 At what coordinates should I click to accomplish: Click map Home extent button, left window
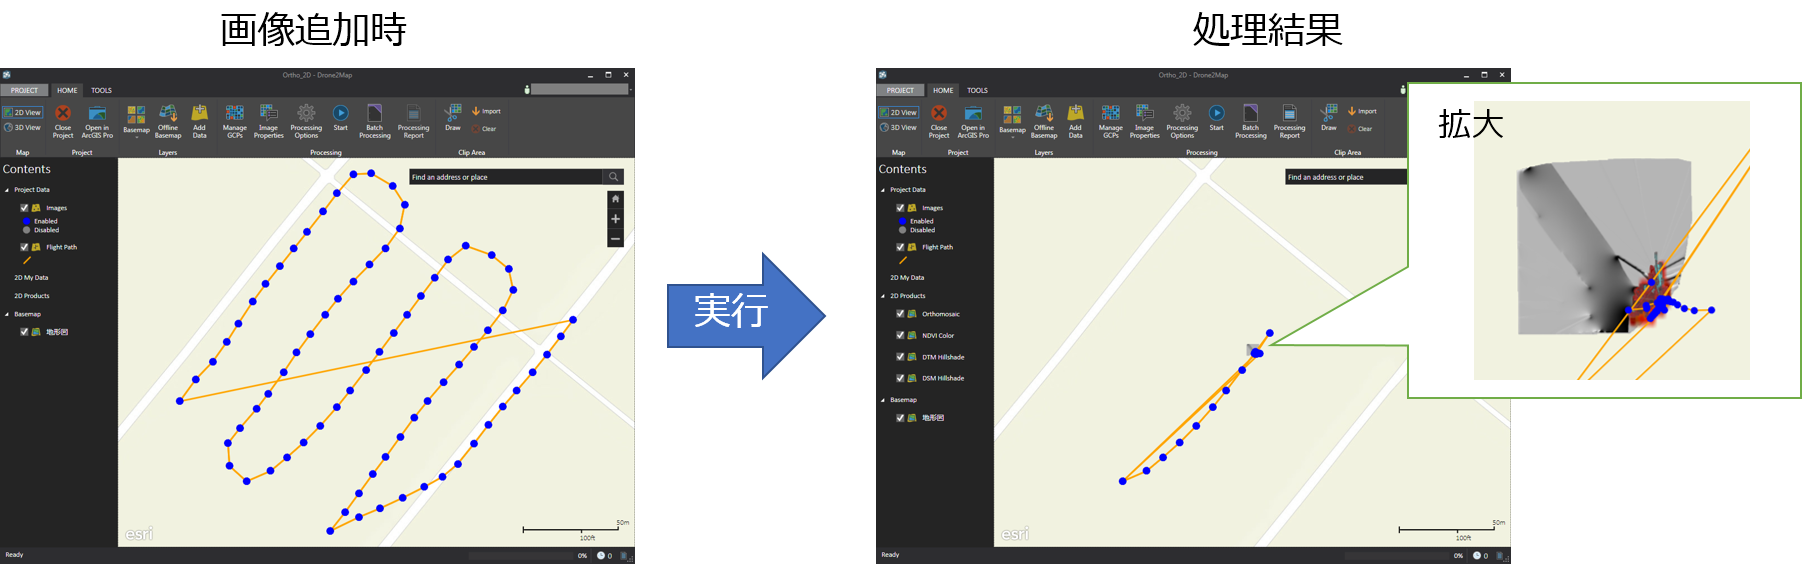tap(615, 199)
